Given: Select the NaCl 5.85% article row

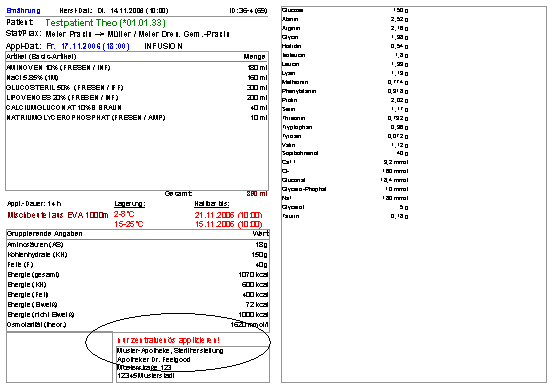Looking at the screenshot, I should coord(137,77).
